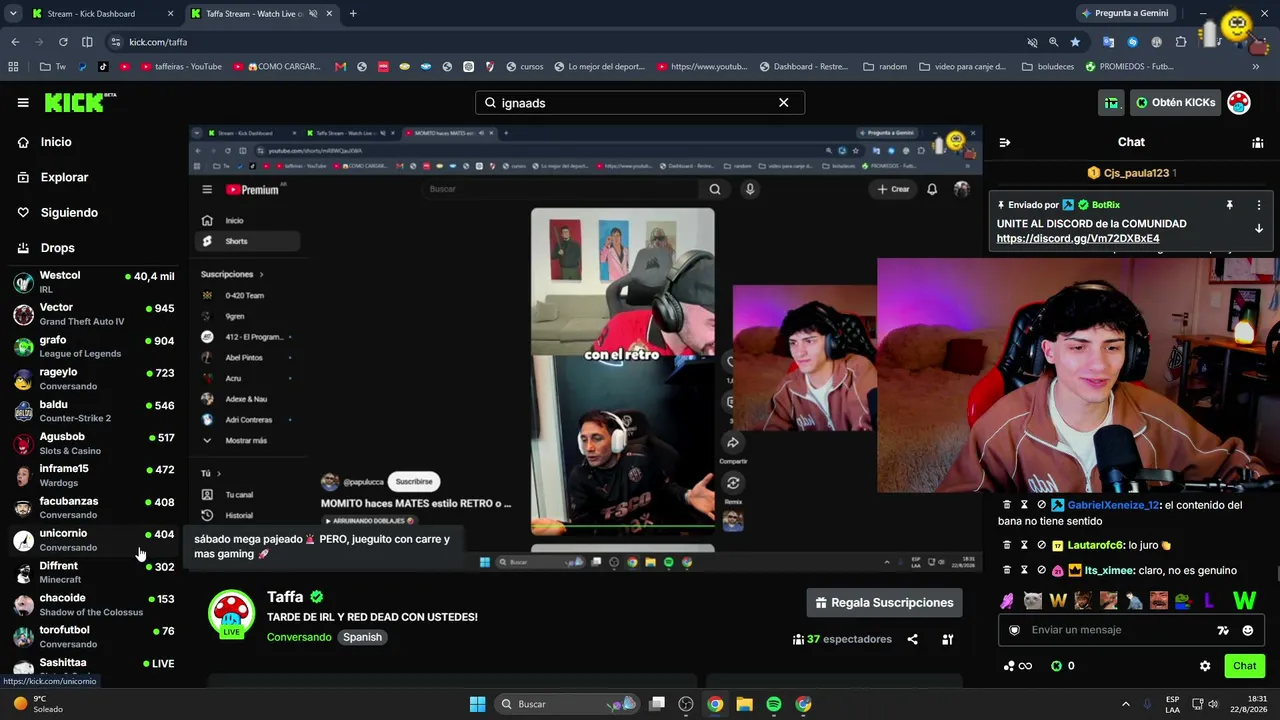Open unicornio's channel in sidebar
Image resolution: width=1280 pixels, height=720 pixels.
pos(95,540)
